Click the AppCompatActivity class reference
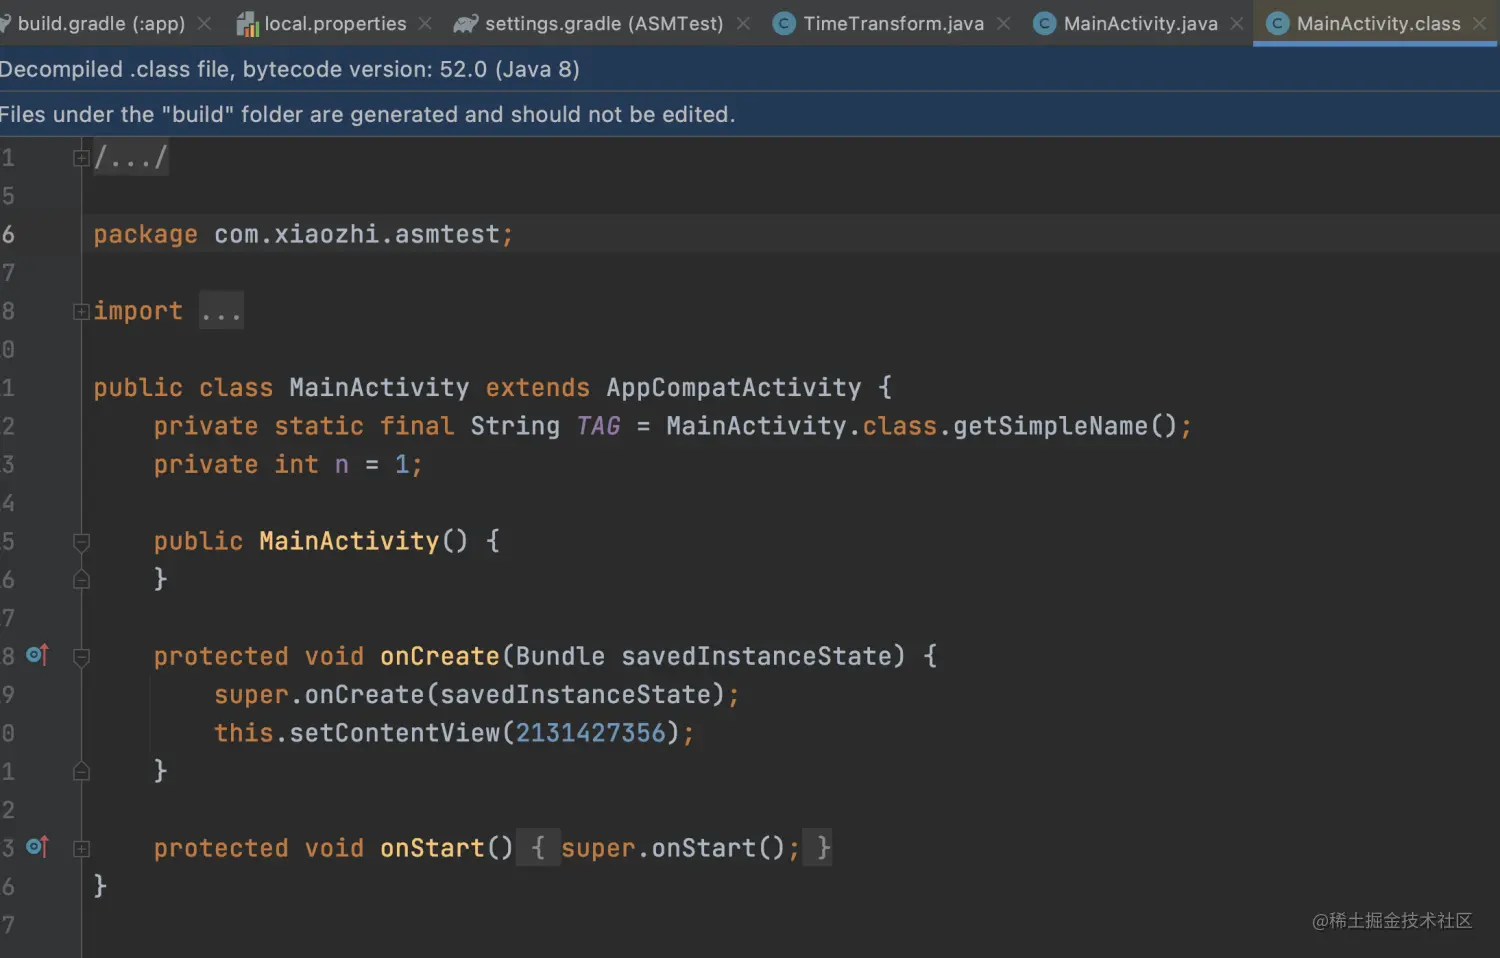 point(733,388)
